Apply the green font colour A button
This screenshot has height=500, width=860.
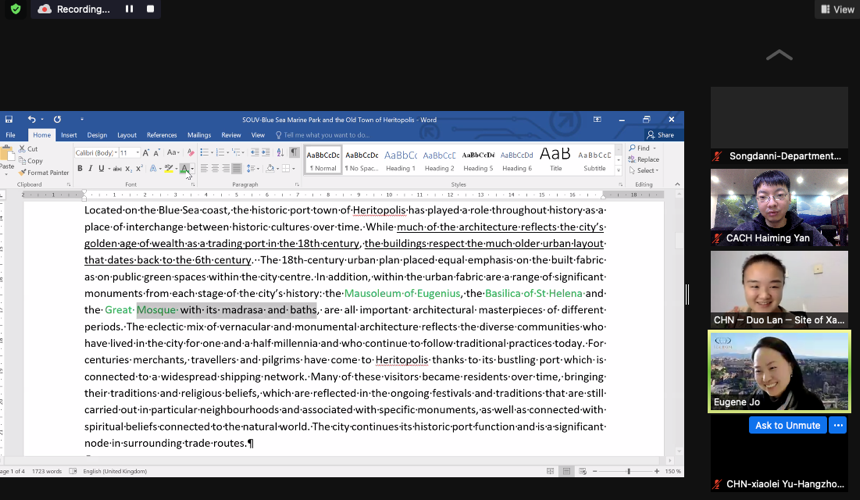(x=184, y=168)
